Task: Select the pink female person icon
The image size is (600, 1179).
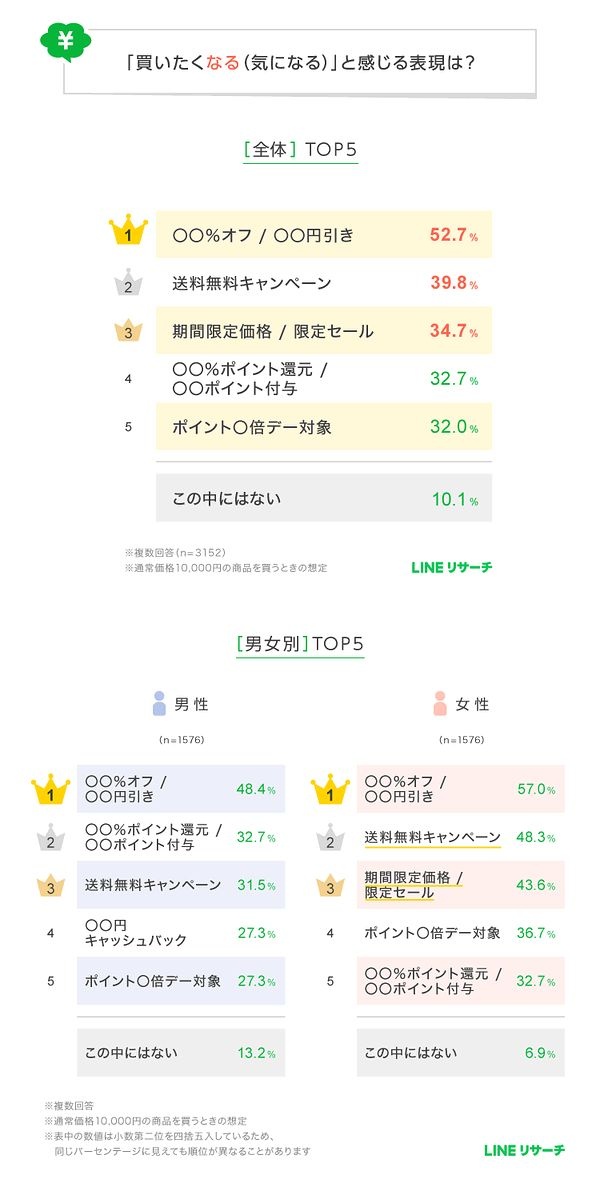Action: [440, 703]
